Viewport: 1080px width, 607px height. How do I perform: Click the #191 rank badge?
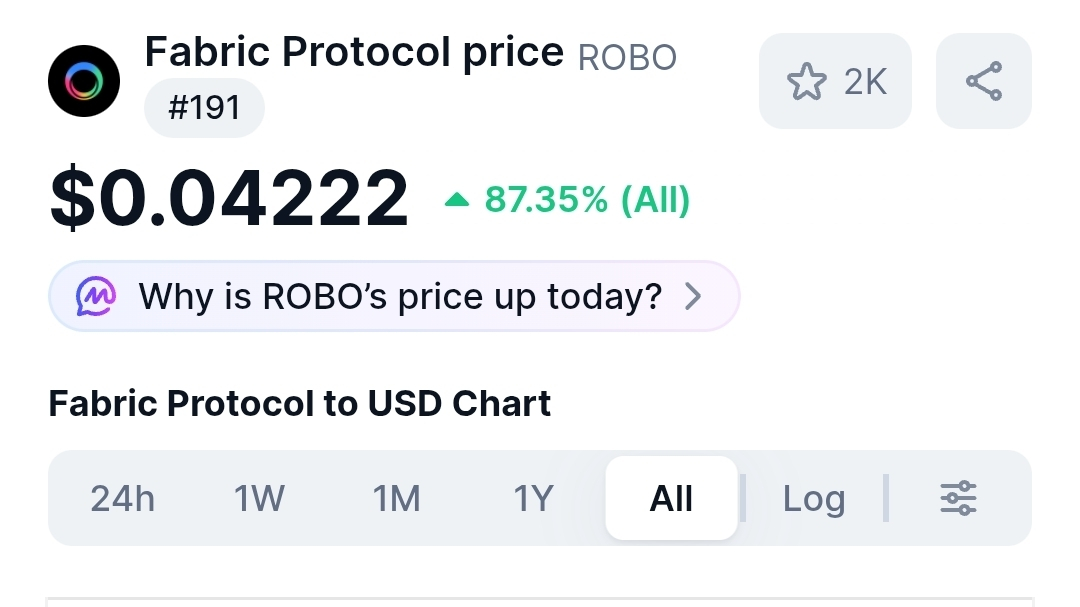(x=205, y=107)
